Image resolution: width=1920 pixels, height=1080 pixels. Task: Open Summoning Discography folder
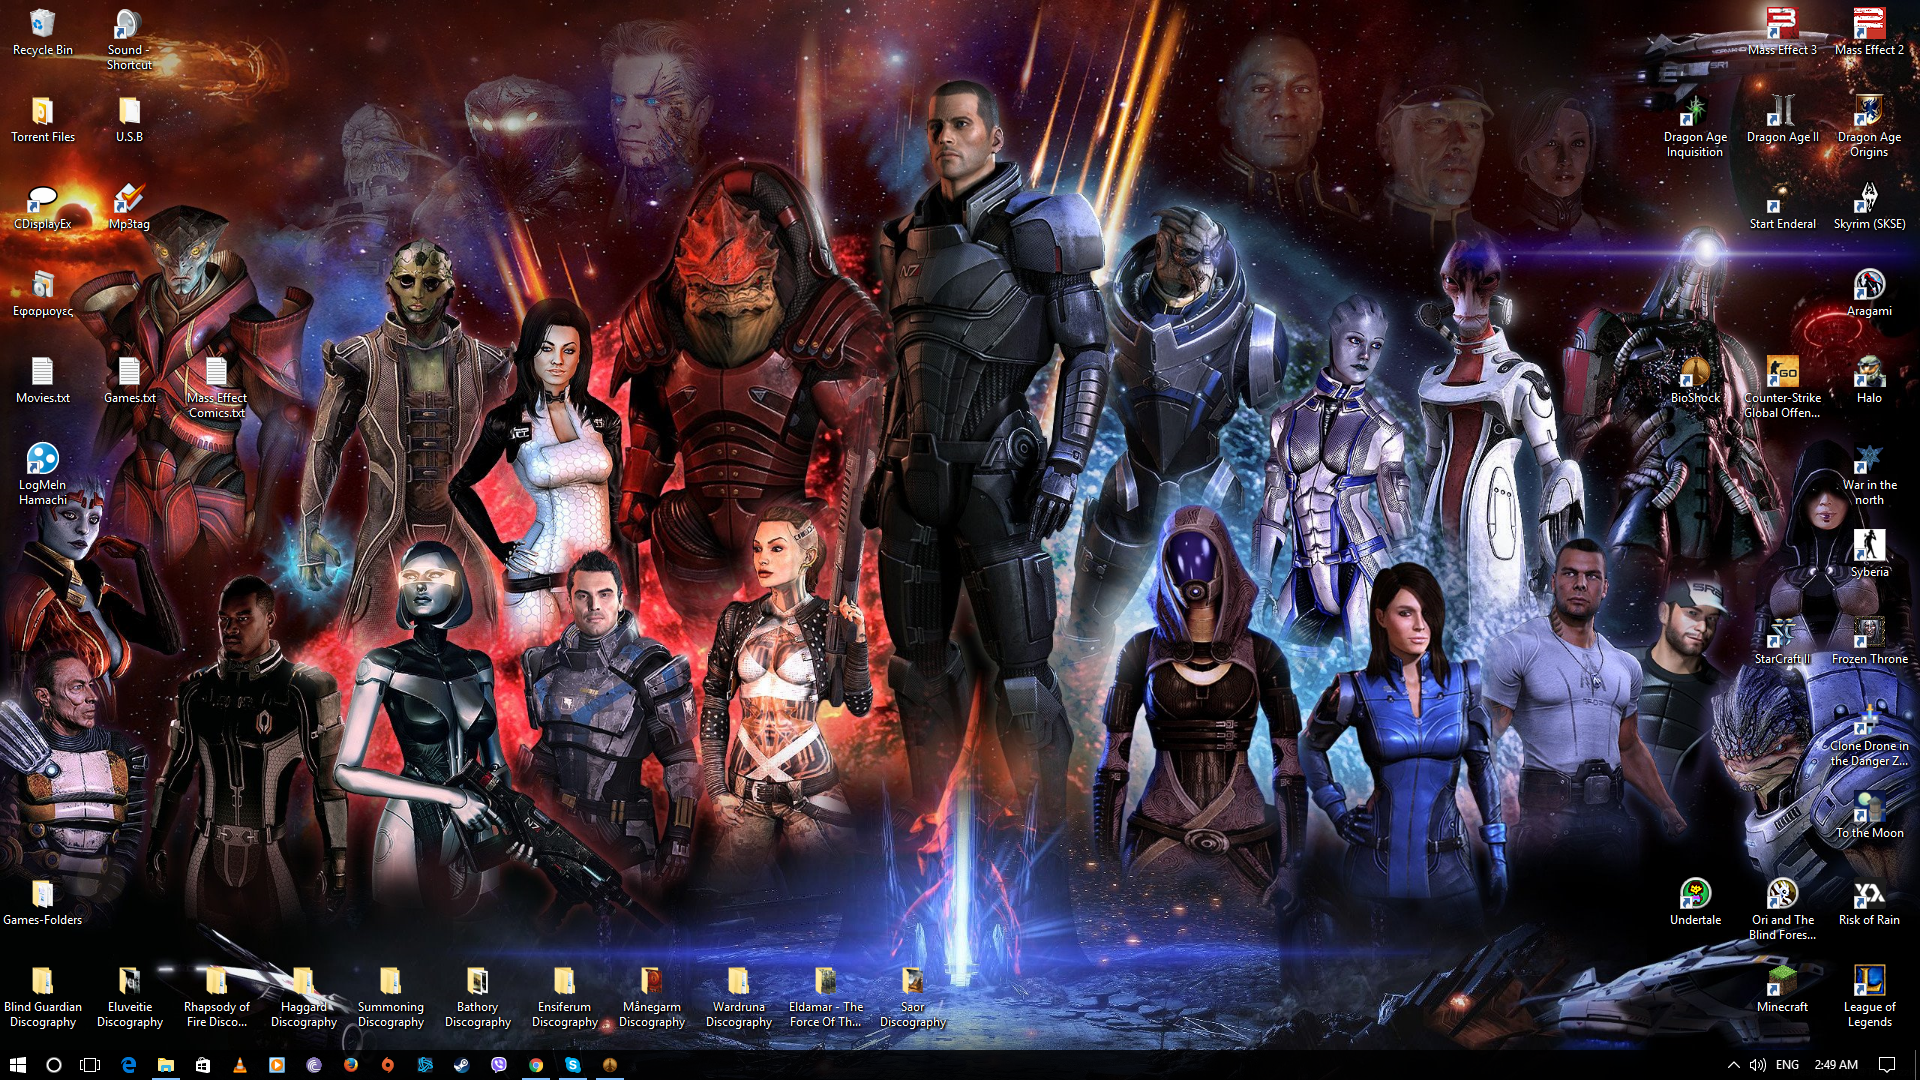[x=390, y=997]
